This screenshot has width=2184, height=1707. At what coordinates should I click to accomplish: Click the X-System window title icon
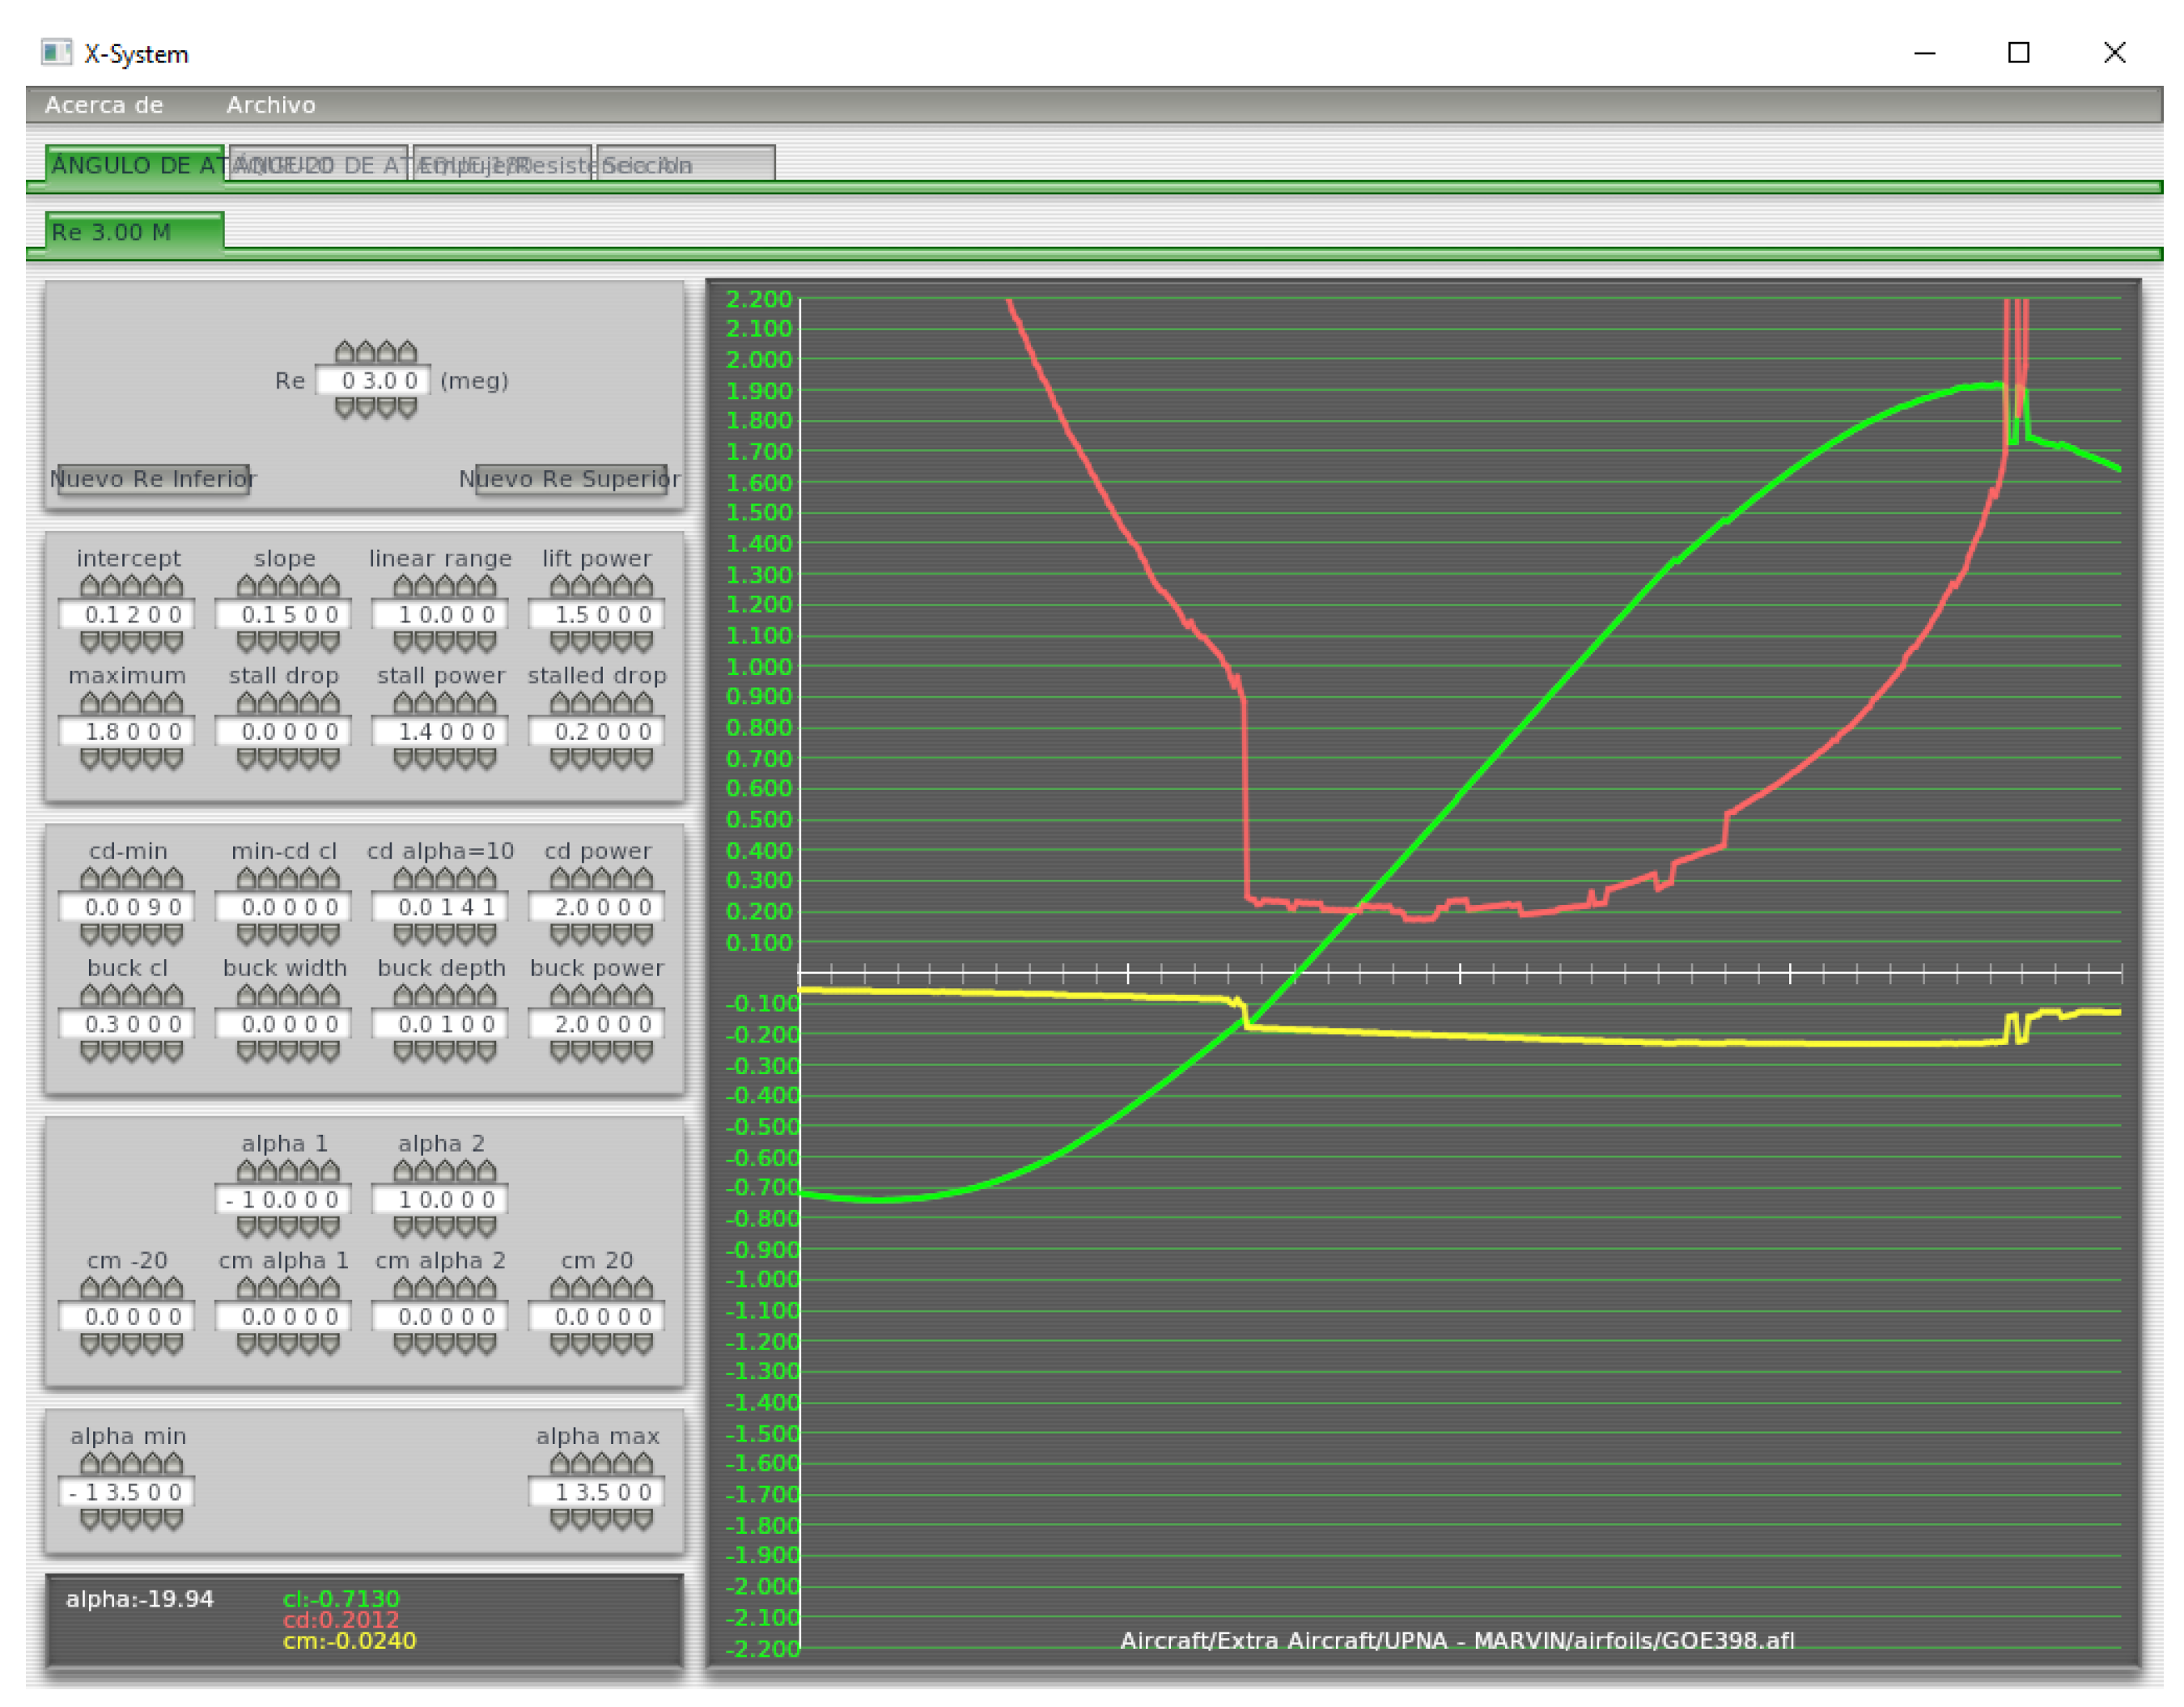56,53
